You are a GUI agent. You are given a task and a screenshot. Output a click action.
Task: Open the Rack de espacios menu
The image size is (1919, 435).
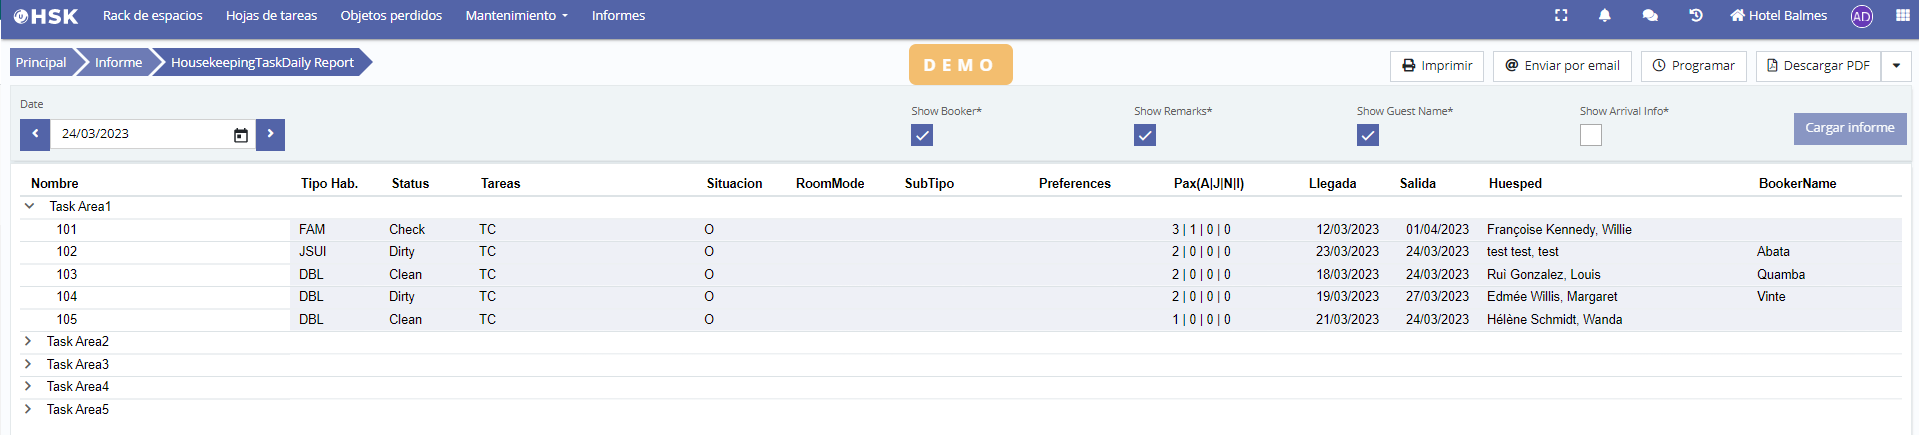point(152,16)
